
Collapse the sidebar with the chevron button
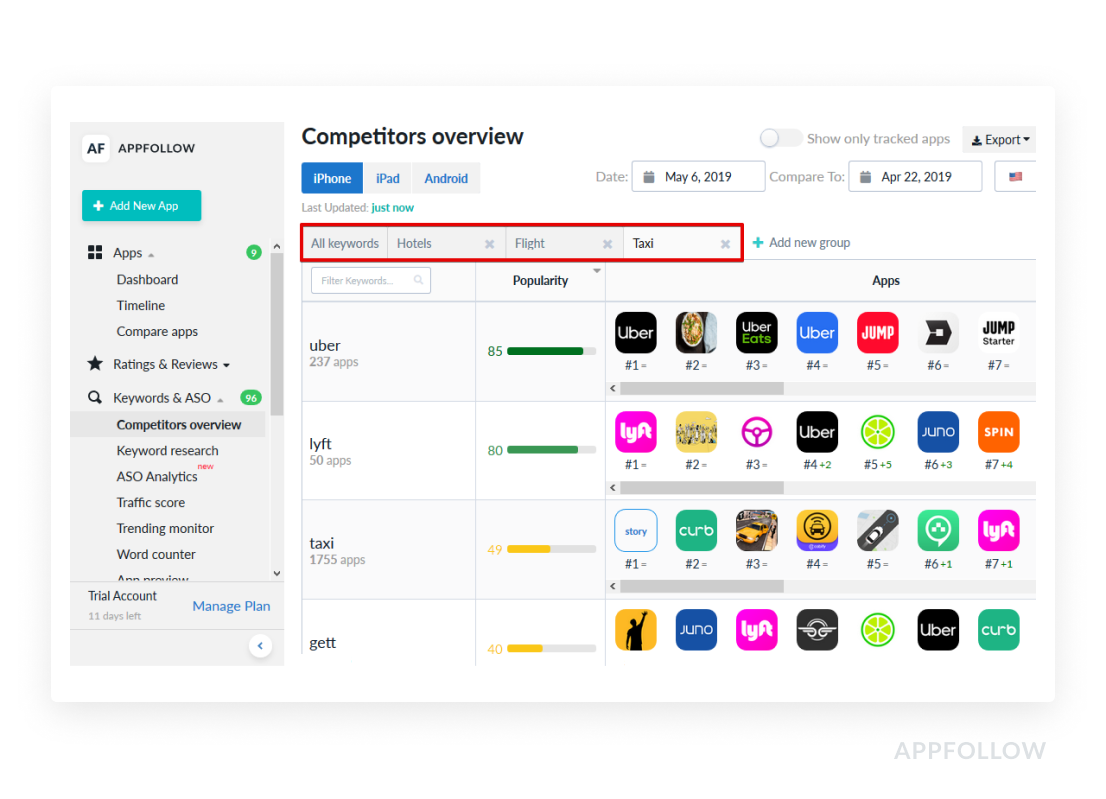click(260, 646)
